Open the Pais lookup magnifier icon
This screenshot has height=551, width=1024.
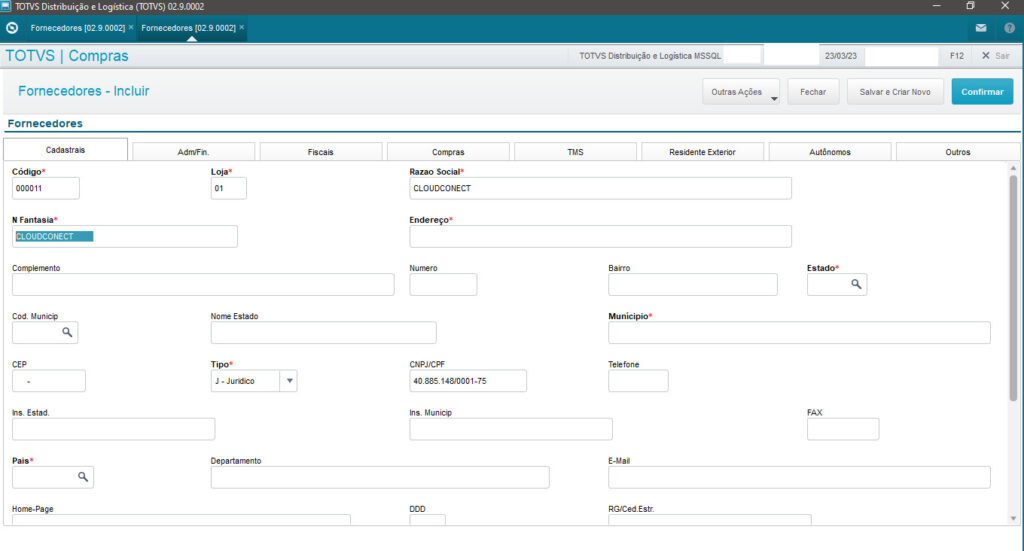coord(82,477)
